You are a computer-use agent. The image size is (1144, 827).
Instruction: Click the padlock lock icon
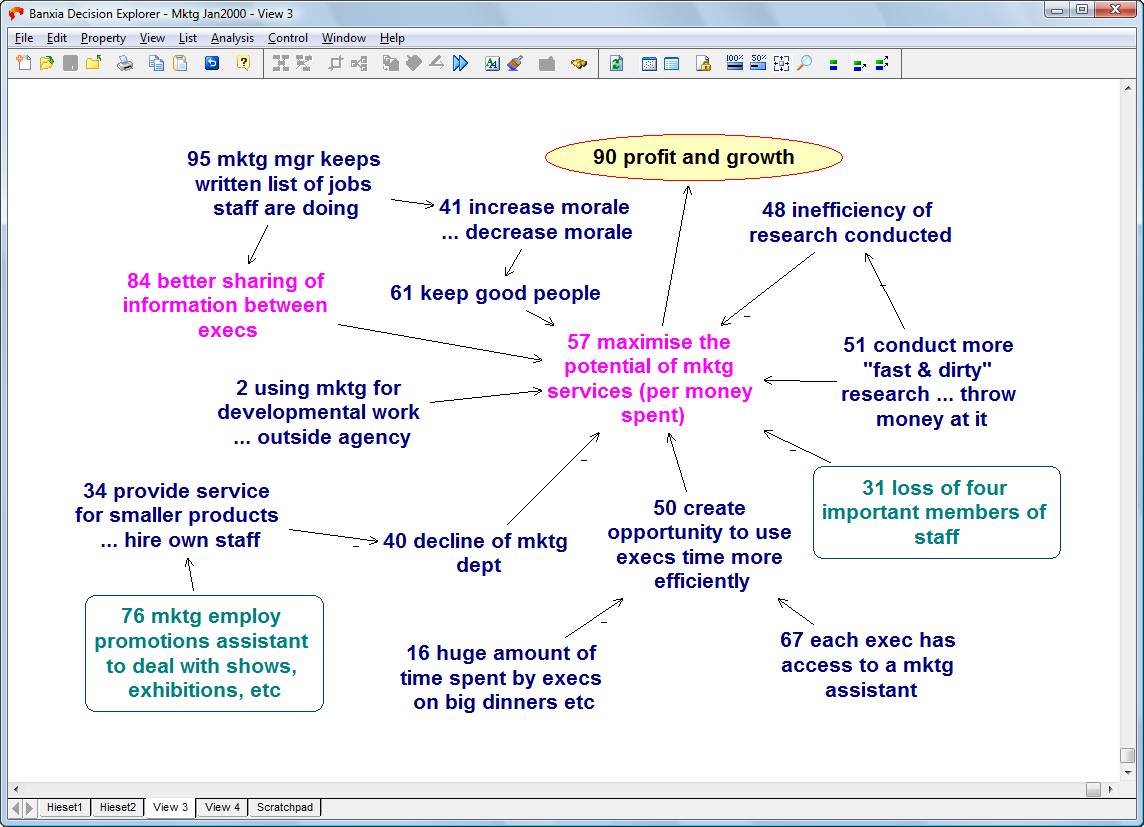point(703,63)
